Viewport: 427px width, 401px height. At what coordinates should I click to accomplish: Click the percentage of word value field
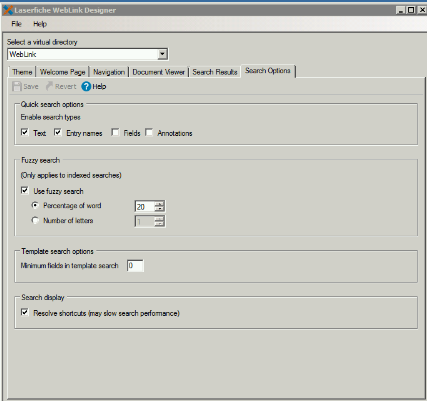[144, 207]
